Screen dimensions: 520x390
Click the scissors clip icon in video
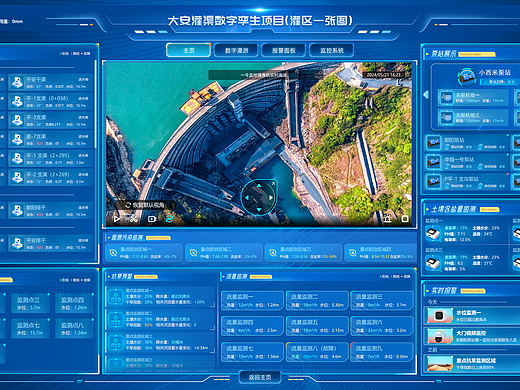coord(134,219)
